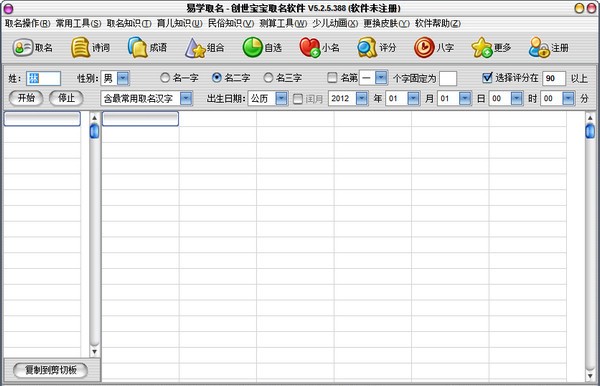Click the left list scrollbar thumb
The width and height of the screenshot is (600, 386).
pyautogui.click(x=94, y=131)
